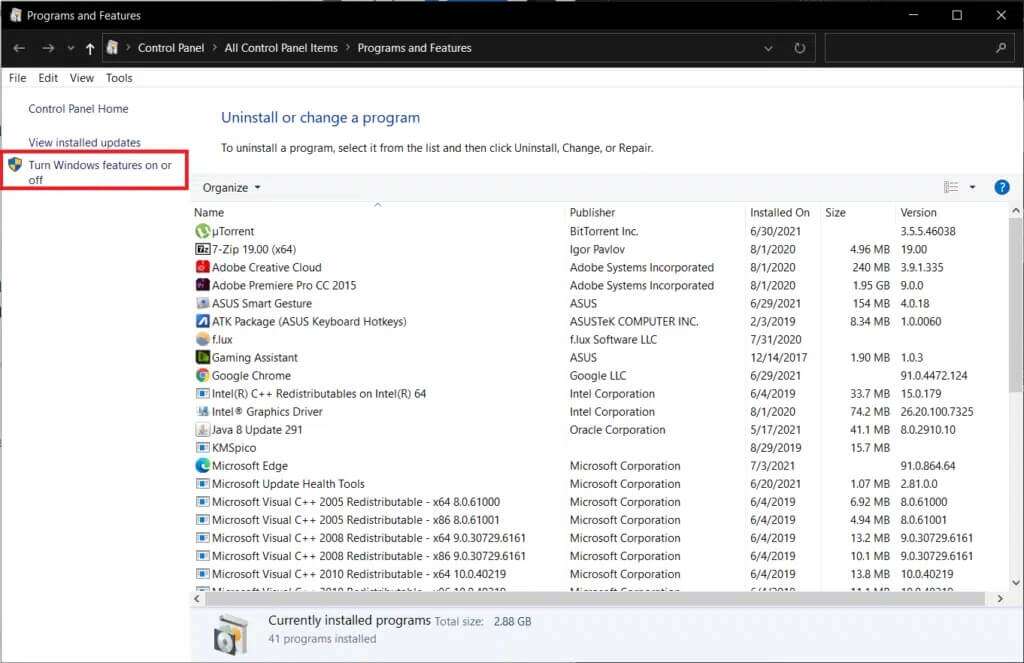Image resolution: width=1024 pixels, height=663 pixels.
Task: Open the help question mark icon
Action: click(1001, 187)
